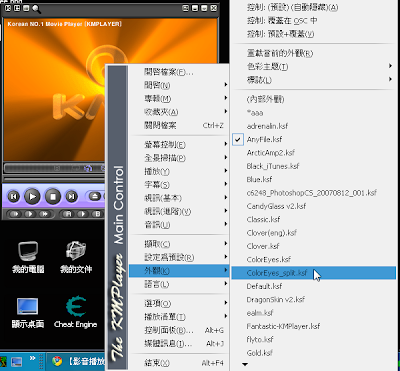The height and width of the screenshot is (371, 400).
Task: Click magnifier icon in player title bar
Action: pyautogui.click(x=36, y=9)
